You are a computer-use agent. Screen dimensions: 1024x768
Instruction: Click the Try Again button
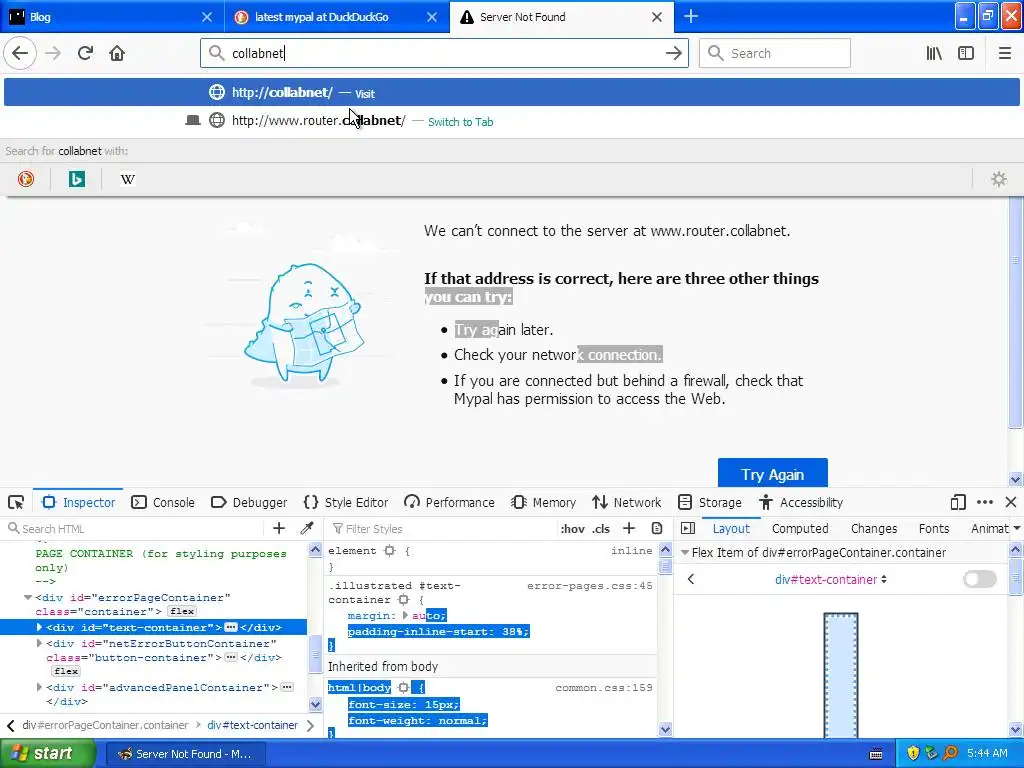point(773,473)
